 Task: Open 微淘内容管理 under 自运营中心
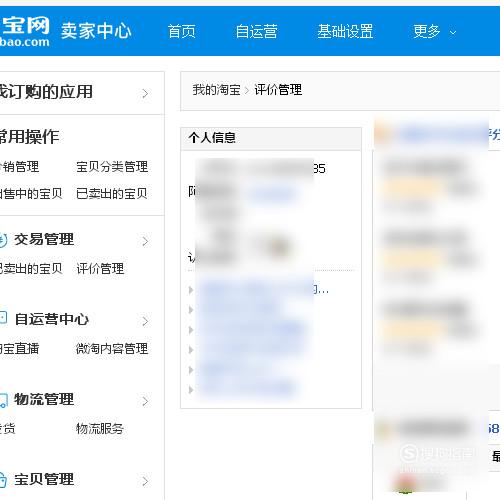click(112, 349)
